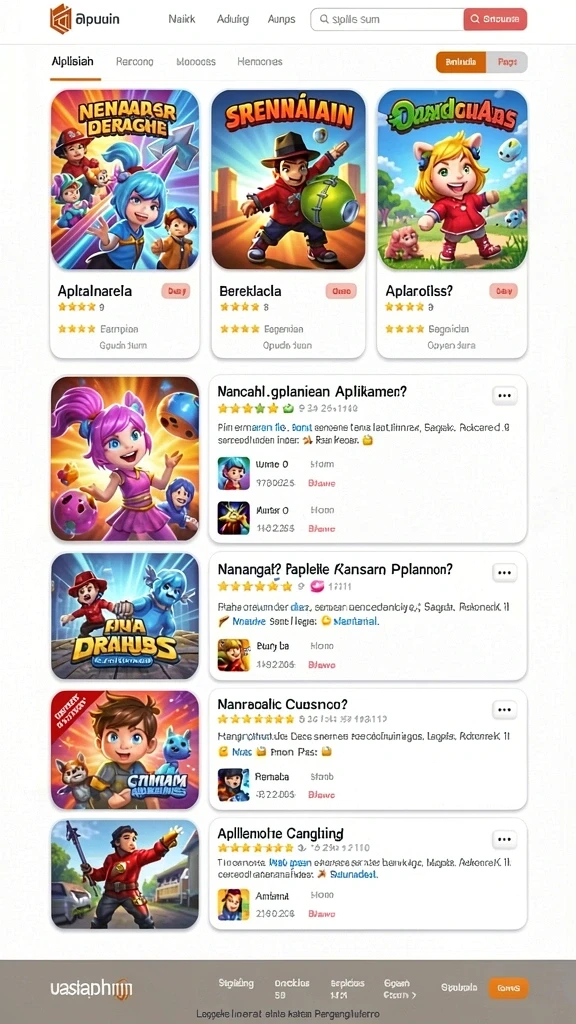Open the more options menu for Nancahl.gplaniean Aplikamen
The width and height of the screenshot is (576, 1024).
[x=504, y=395]
